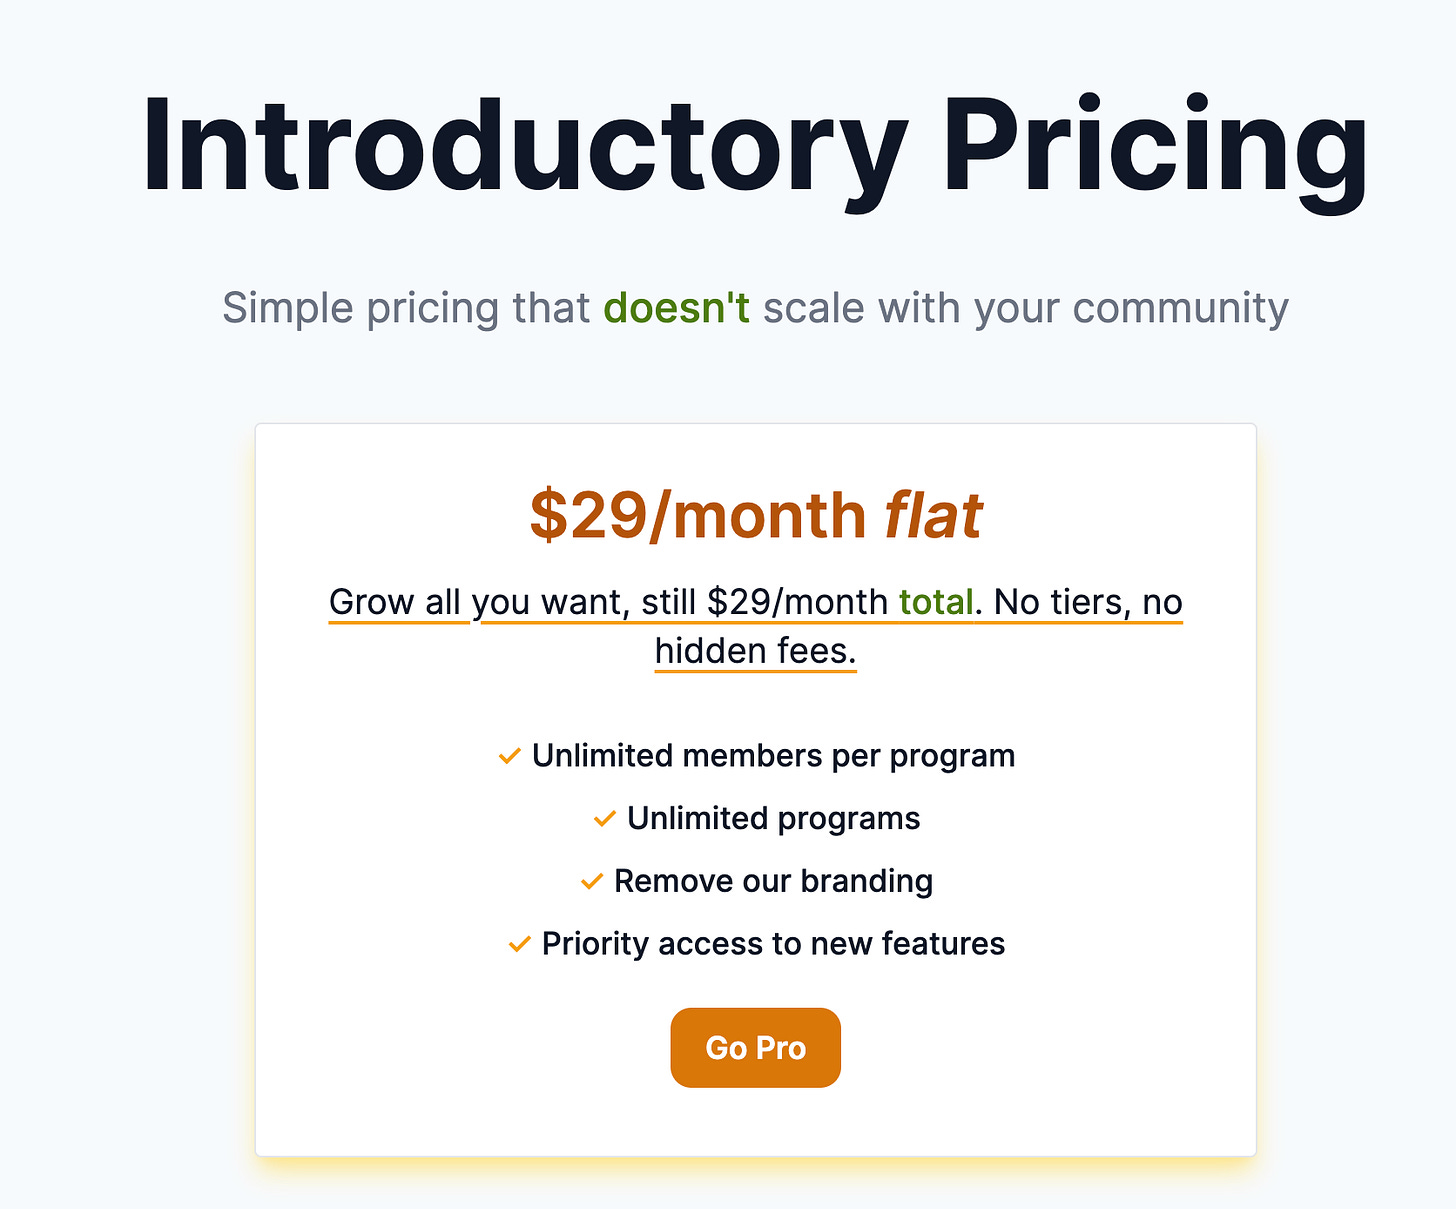The image size is (1456, 1209).
Task: Click checkmark icon beside Unlimited programs
Action: [x=604, y=819]
